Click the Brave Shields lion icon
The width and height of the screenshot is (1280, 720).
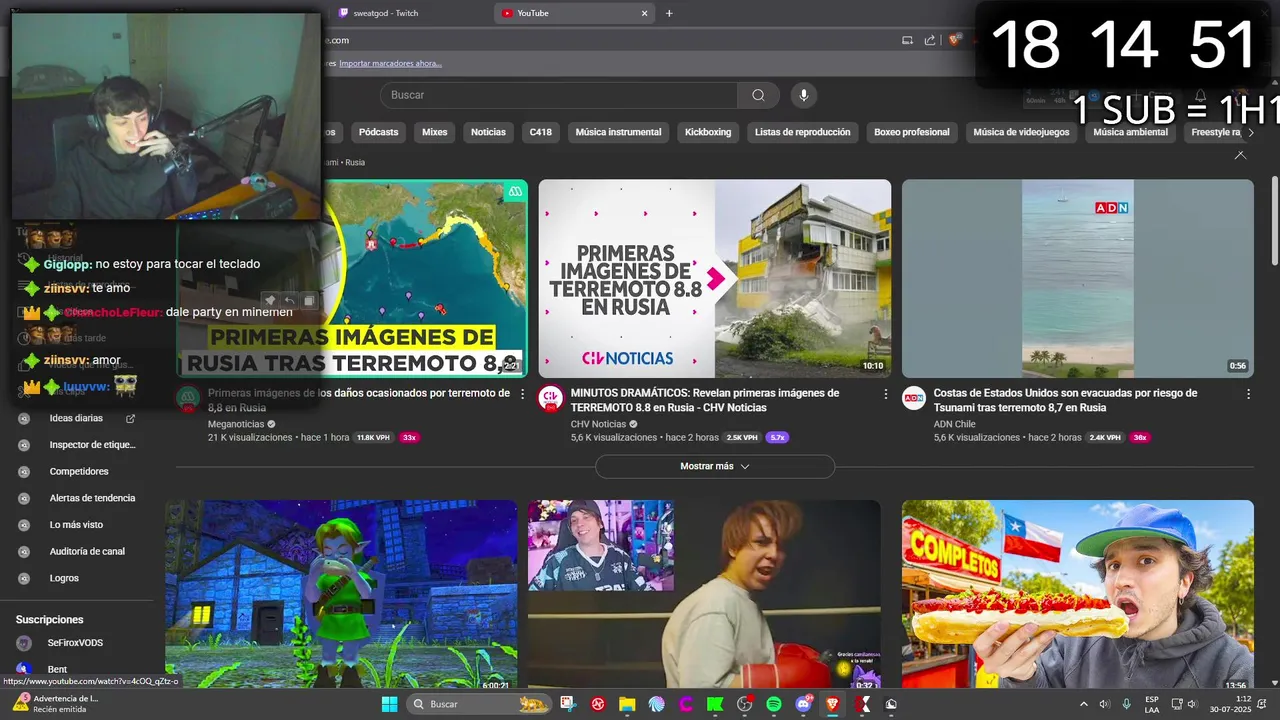click(954, 40)
